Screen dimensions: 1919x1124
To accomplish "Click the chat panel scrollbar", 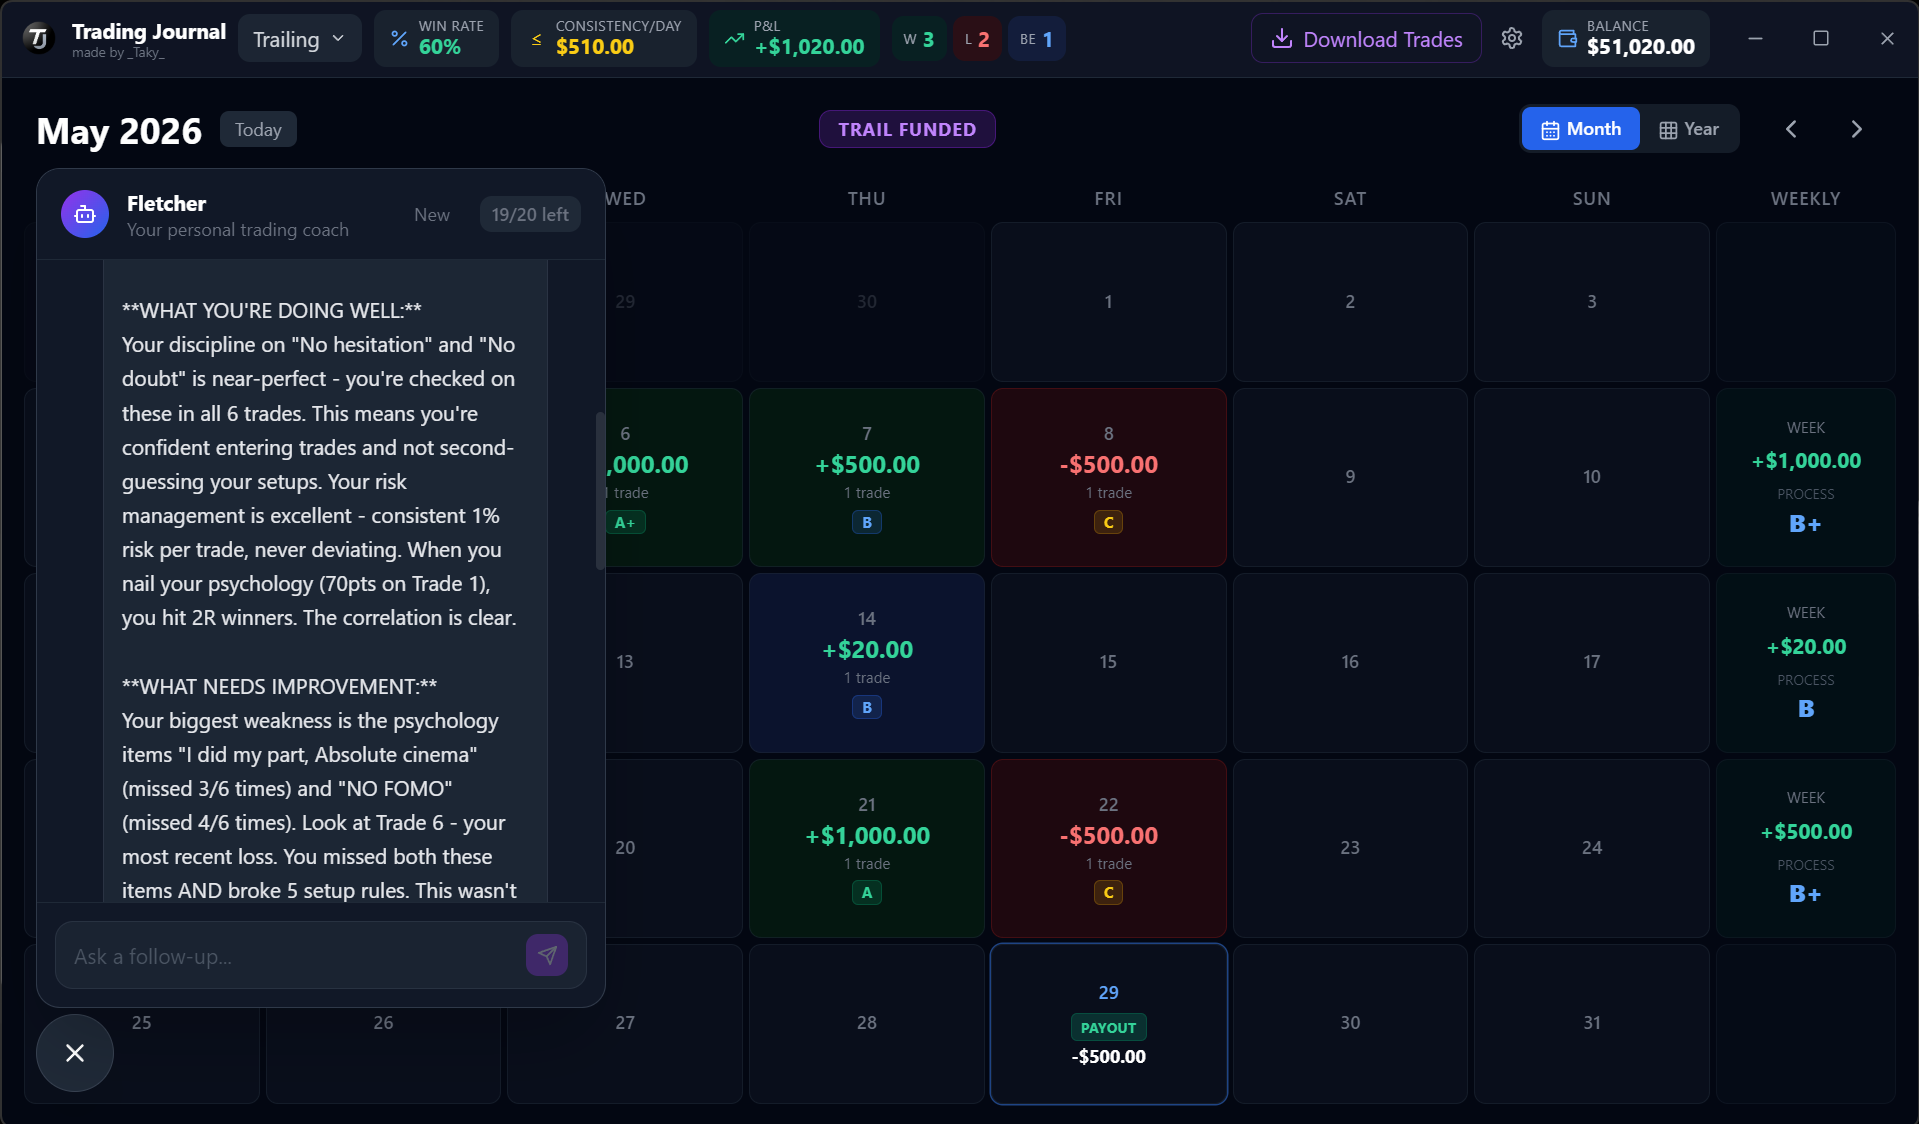I will [600, 490].
